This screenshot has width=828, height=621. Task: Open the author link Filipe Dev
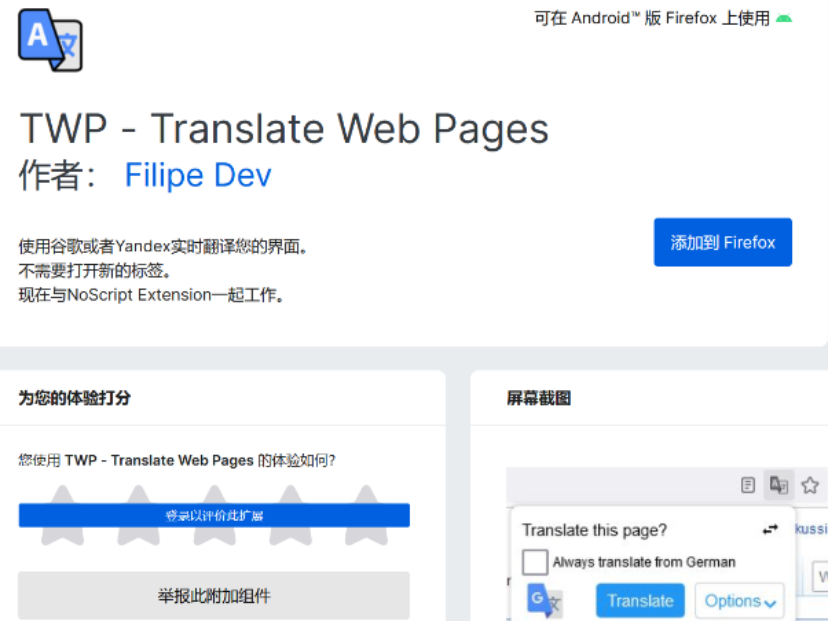pos(198,175)
